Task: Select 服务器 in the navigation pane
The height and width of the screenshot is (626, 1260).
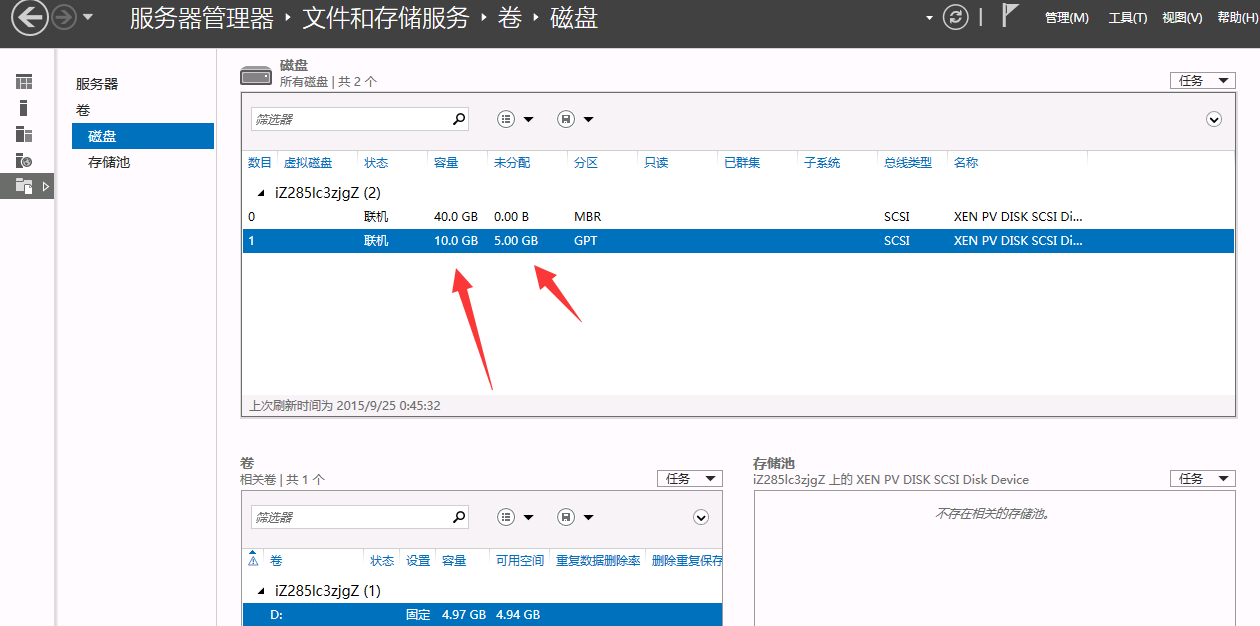Action: [97, 84]
